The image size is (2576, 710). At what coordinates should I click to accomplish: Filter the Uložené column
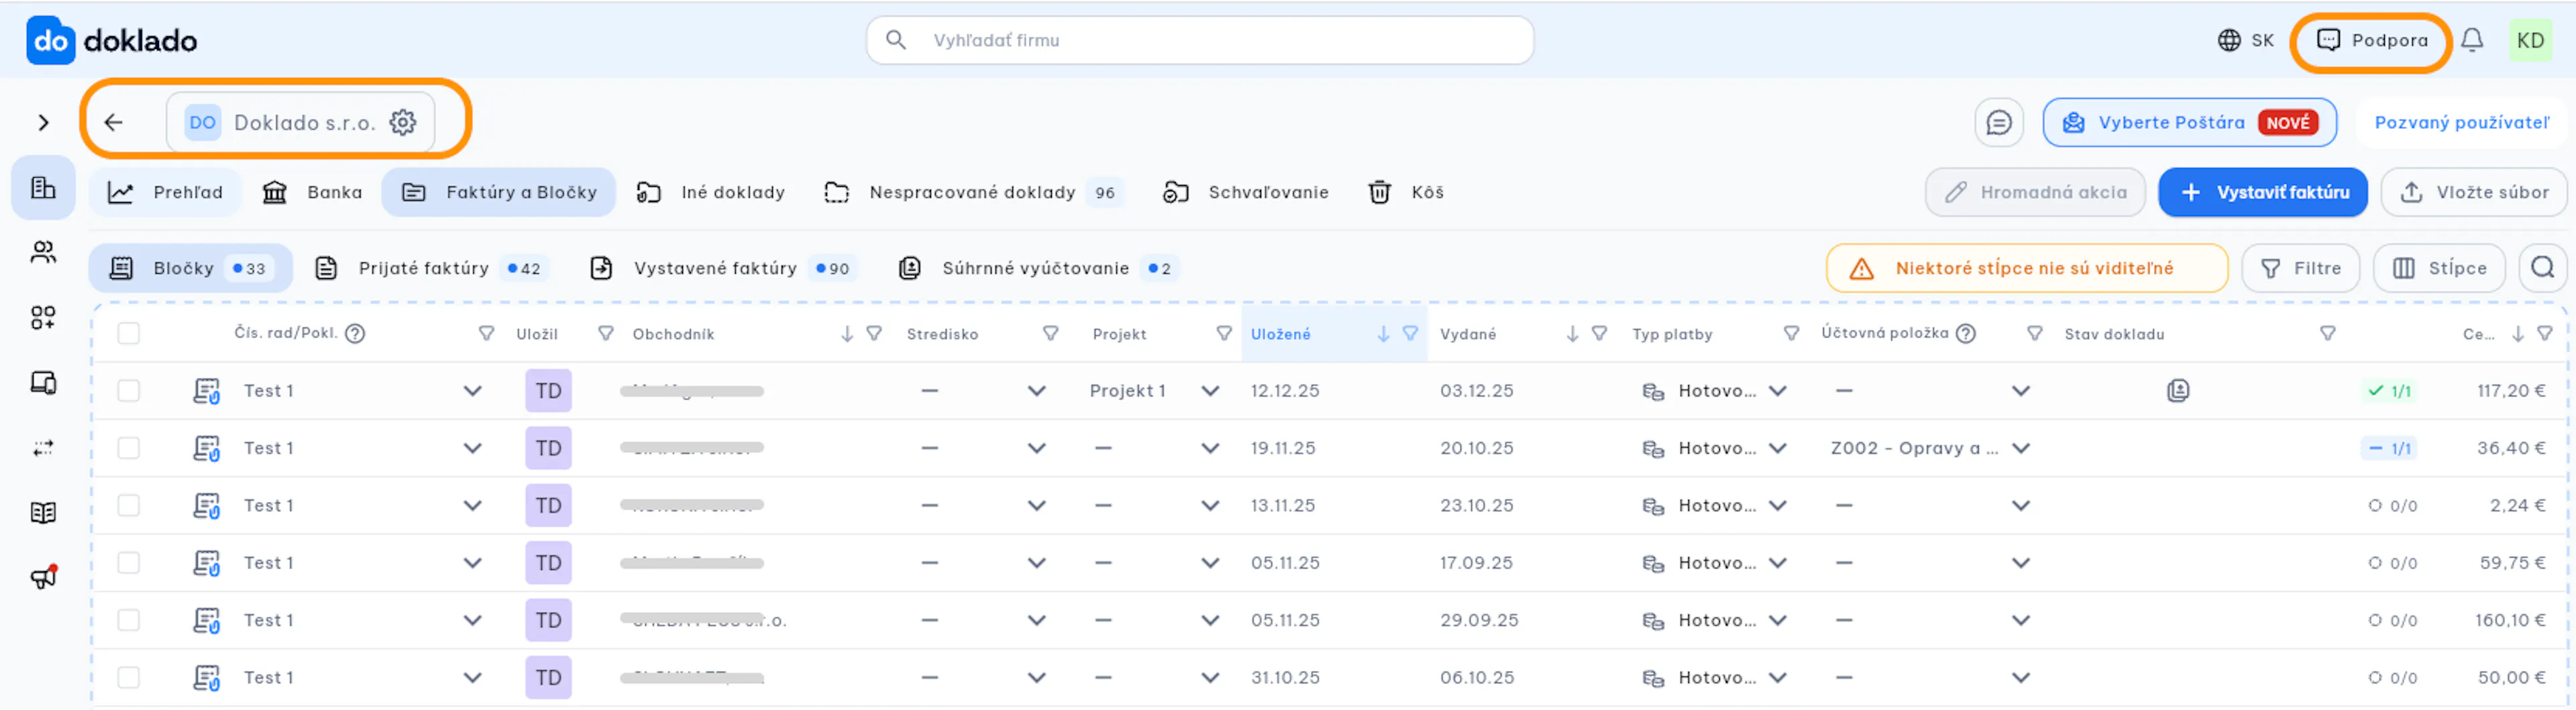click(x=1410, y=334)
